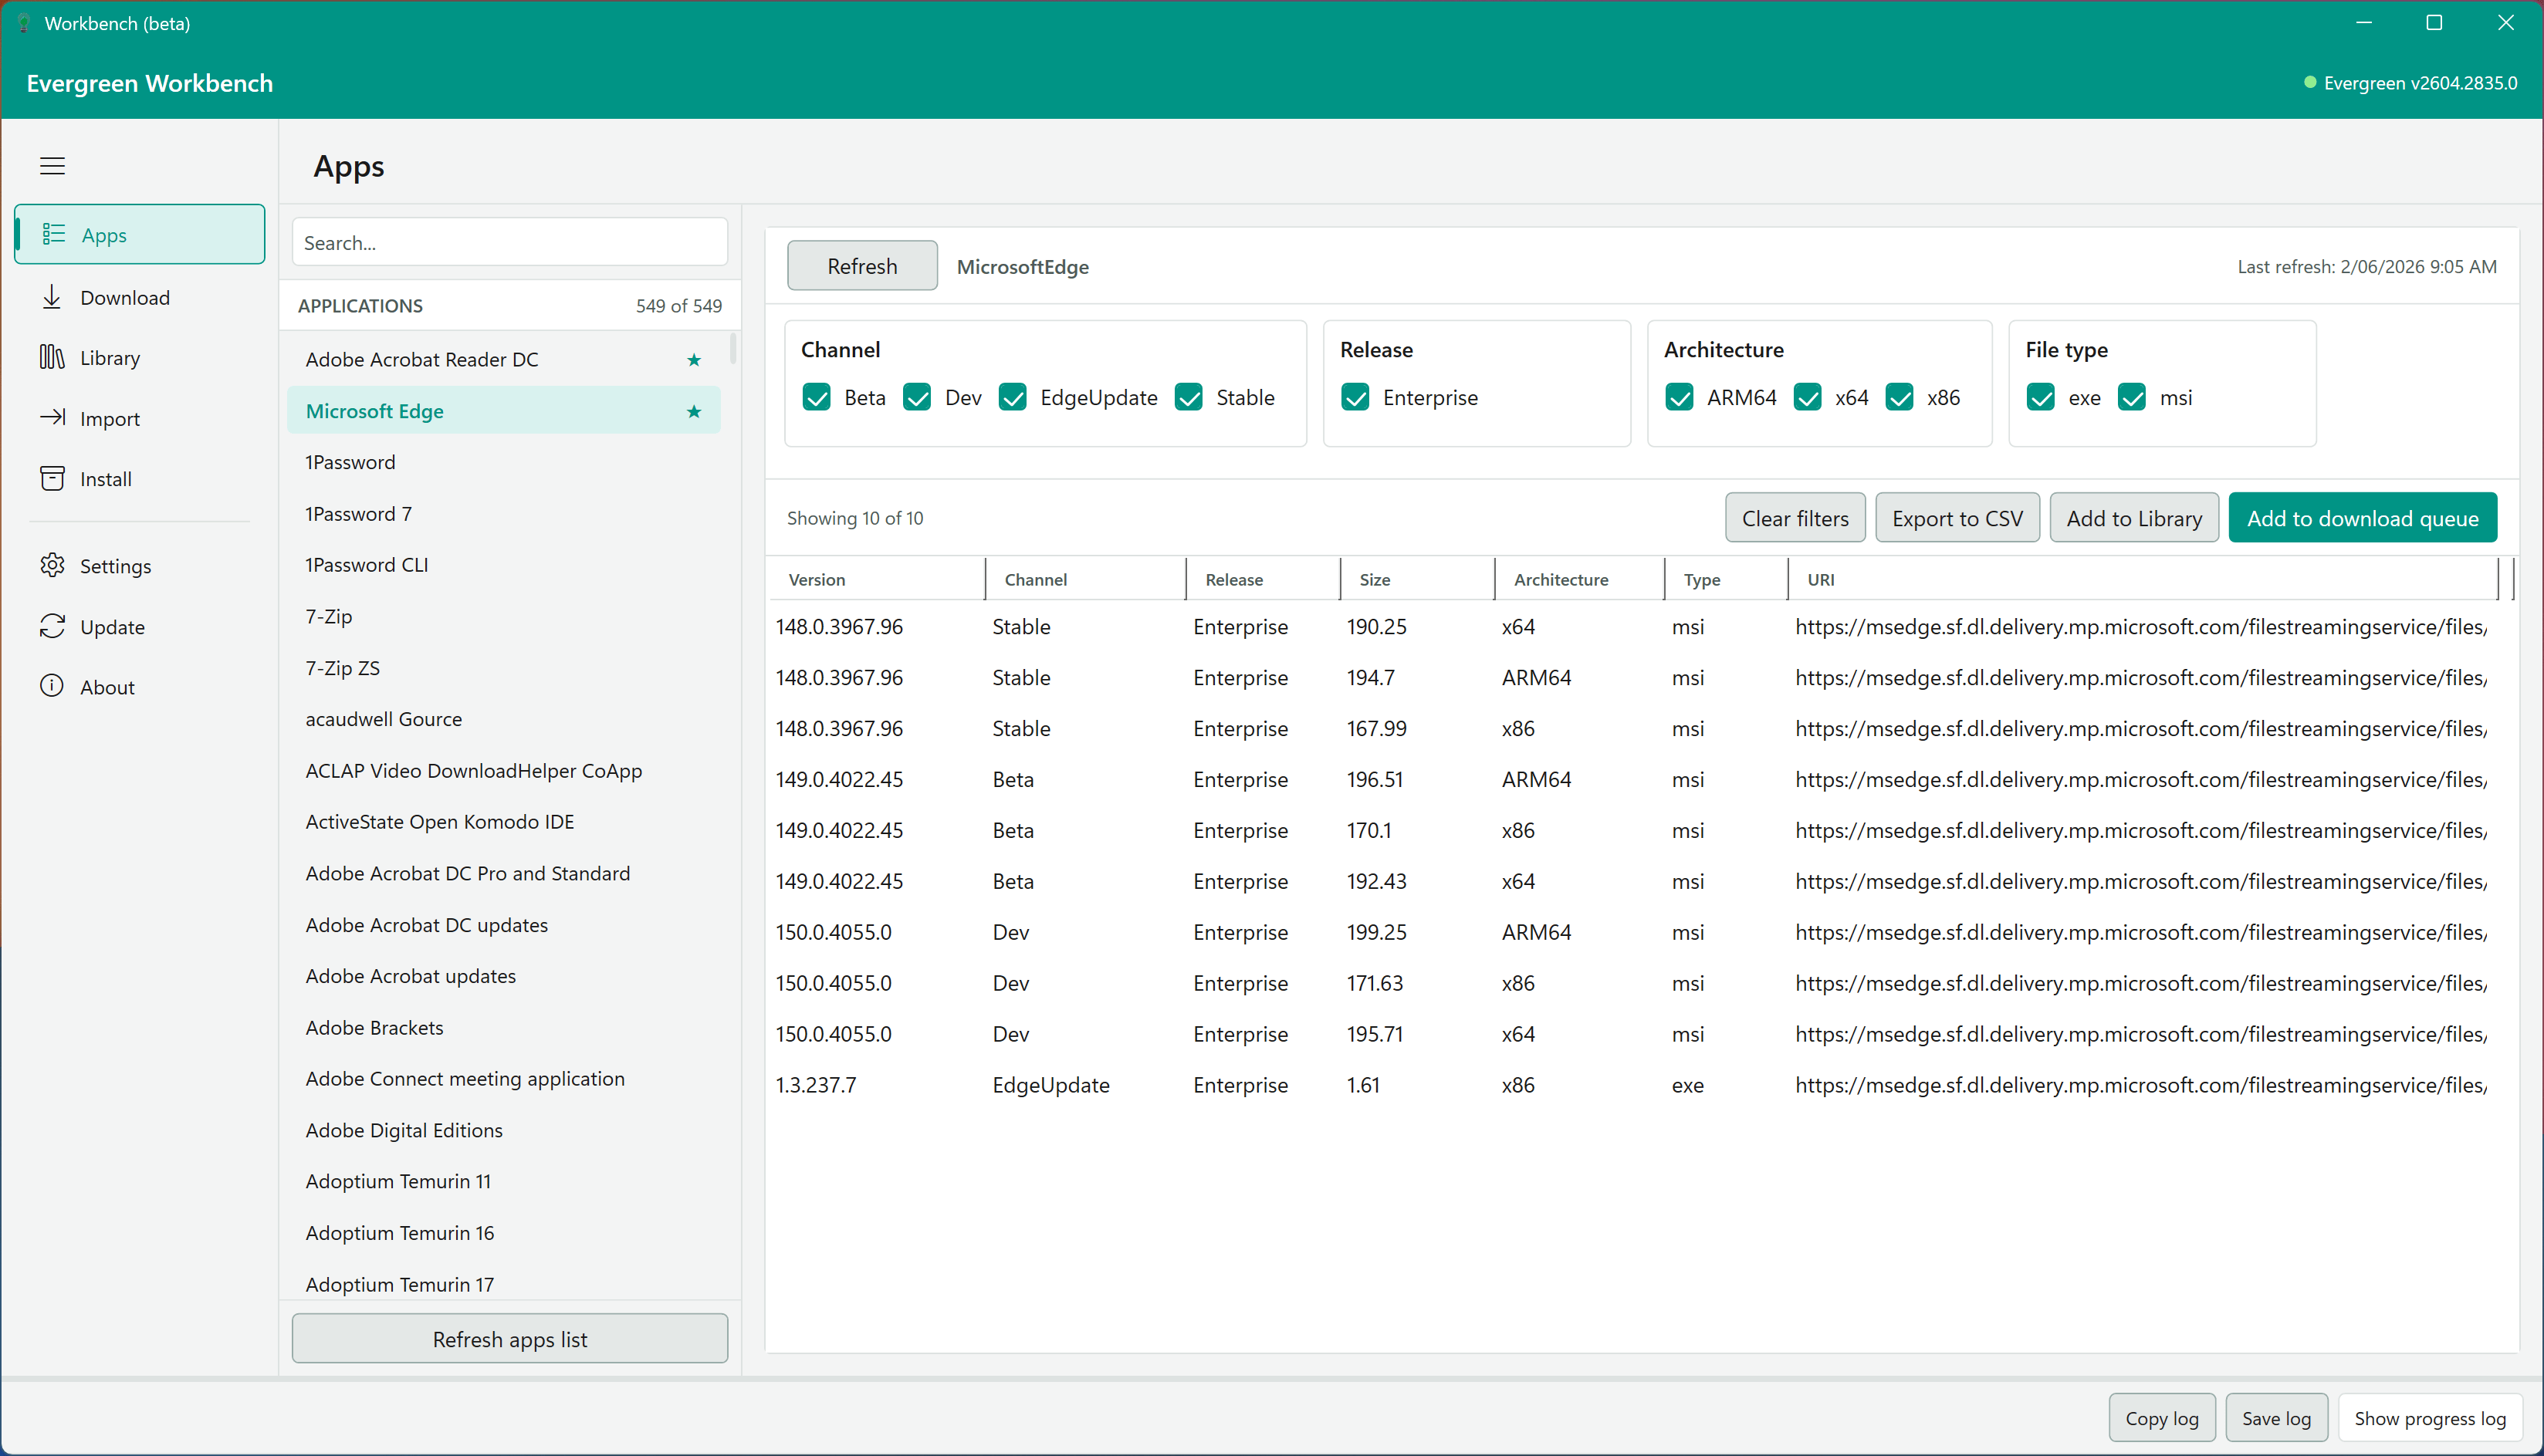Toggle the Stable channel checkbox
Screen dimensions: 2544x1456
[x=1189, y=397]
